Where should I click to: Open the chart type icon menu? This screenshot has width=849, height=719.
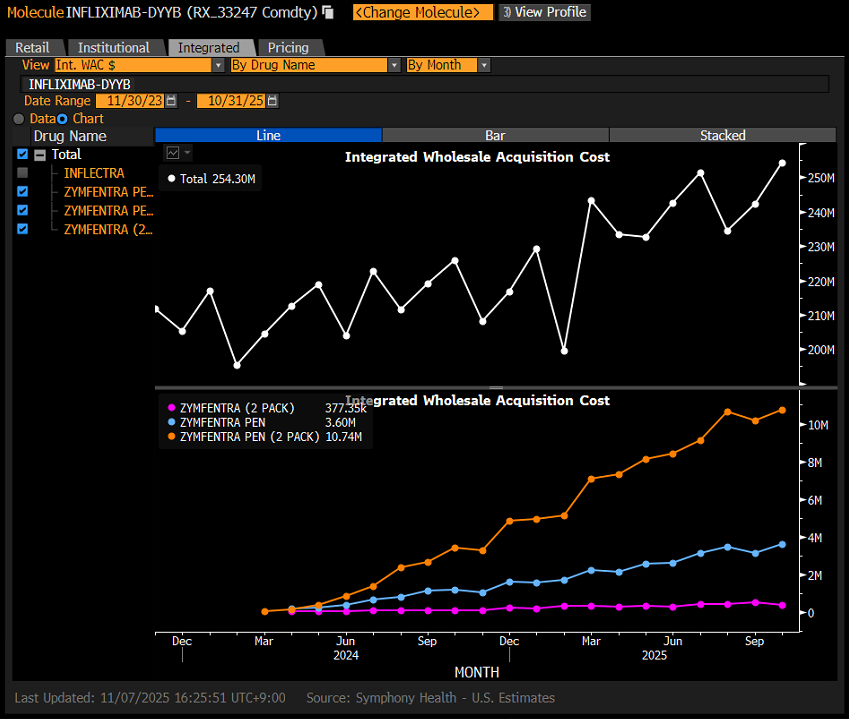coord(173,153)
